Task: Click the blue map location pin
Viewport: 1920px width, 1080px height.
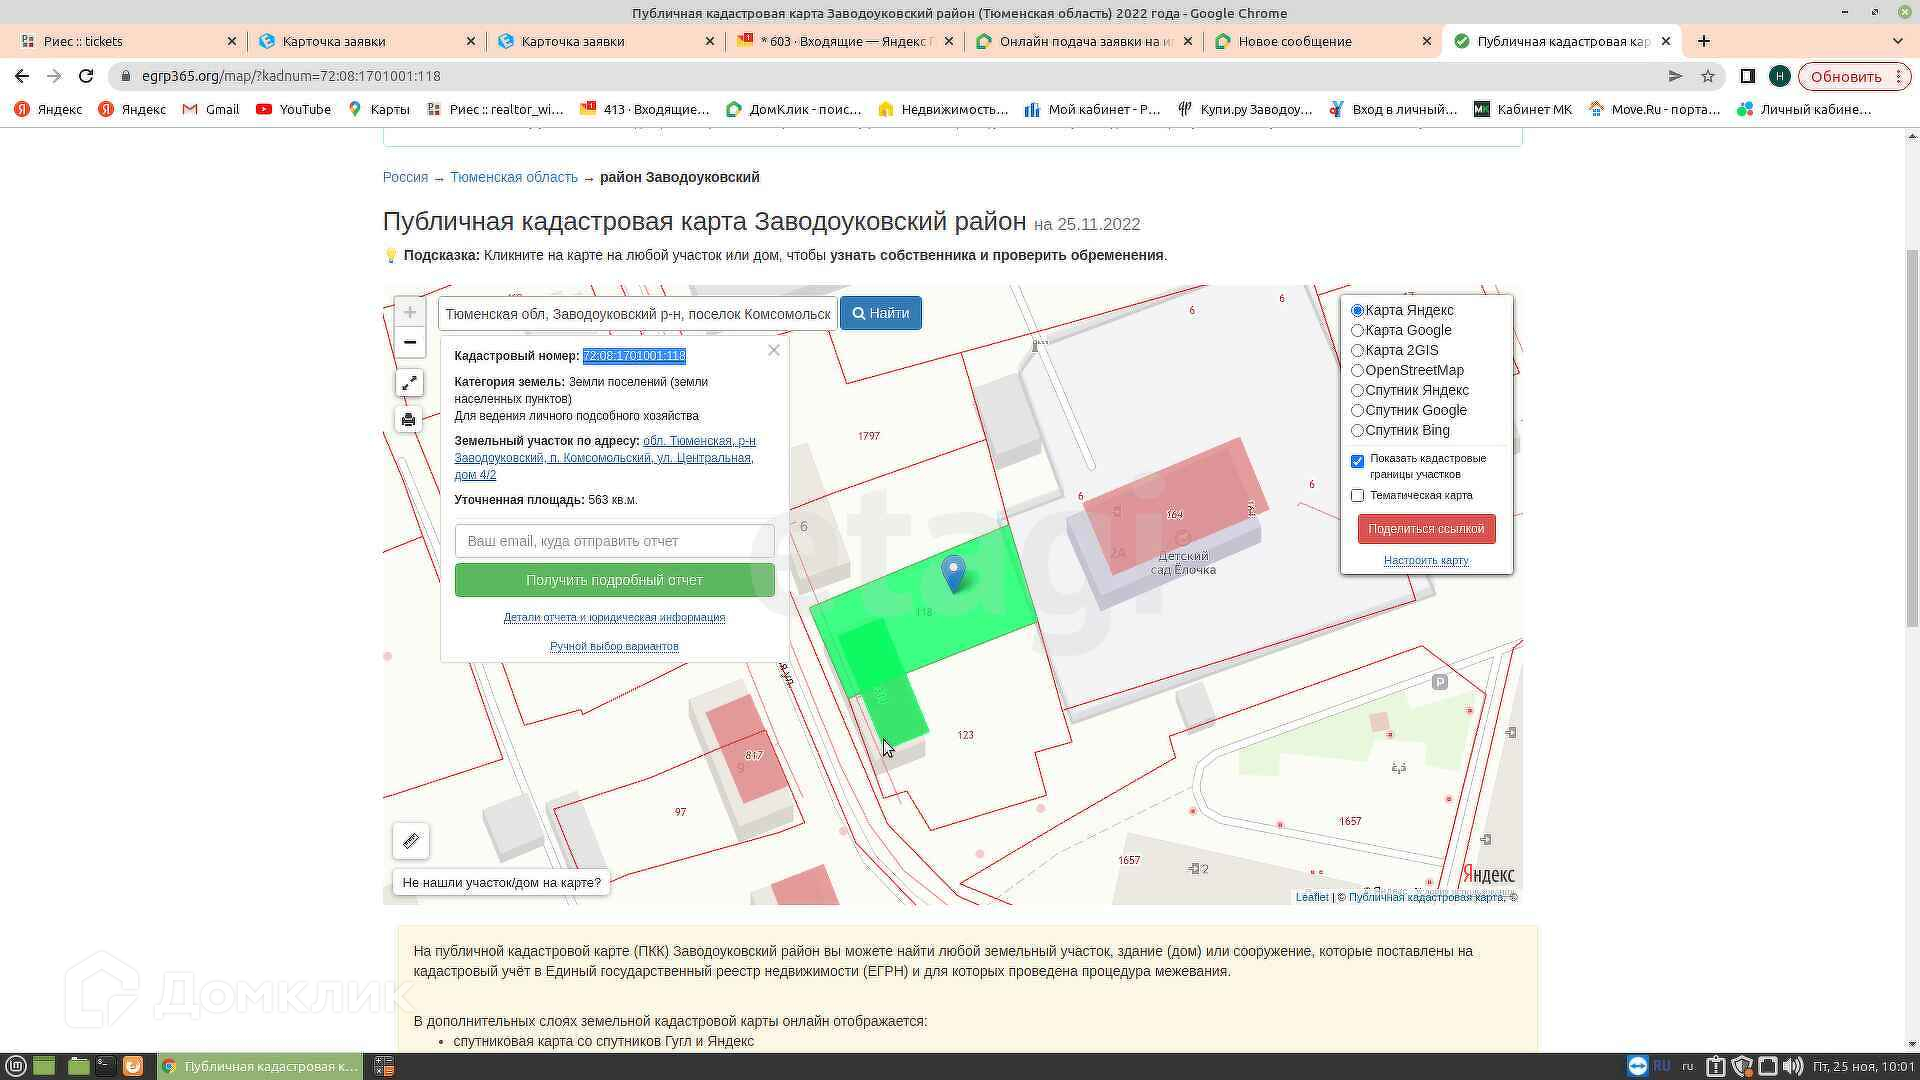Action: pyautogui.click(x=954, y=572)
